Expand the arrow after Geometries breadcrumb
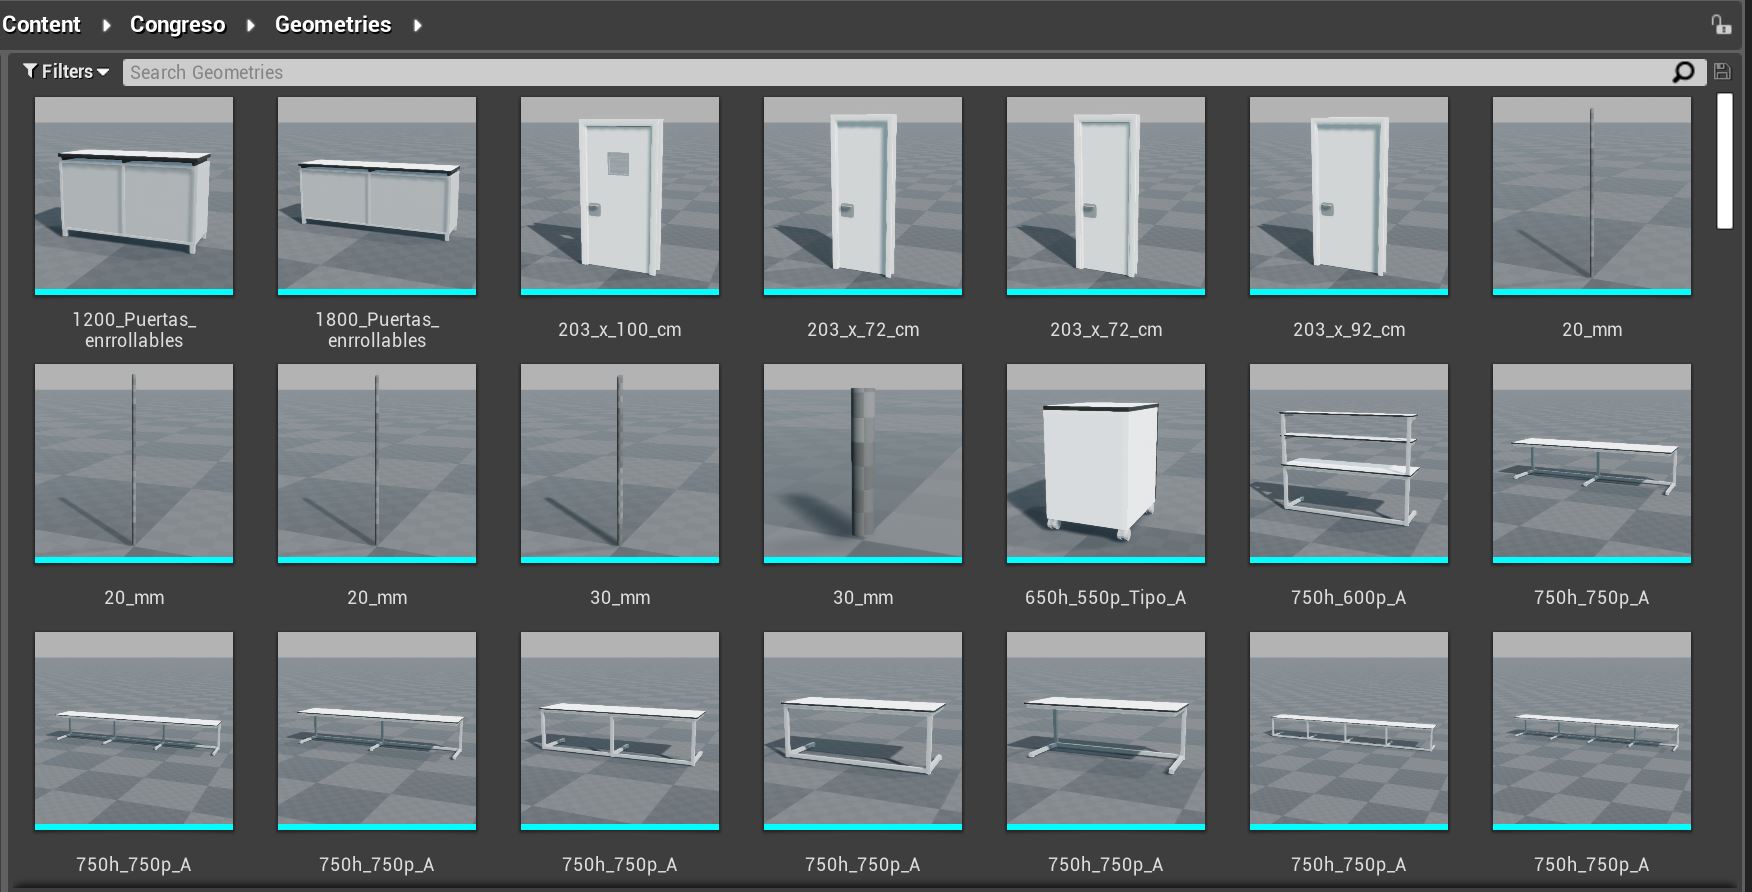 (417, 25)
